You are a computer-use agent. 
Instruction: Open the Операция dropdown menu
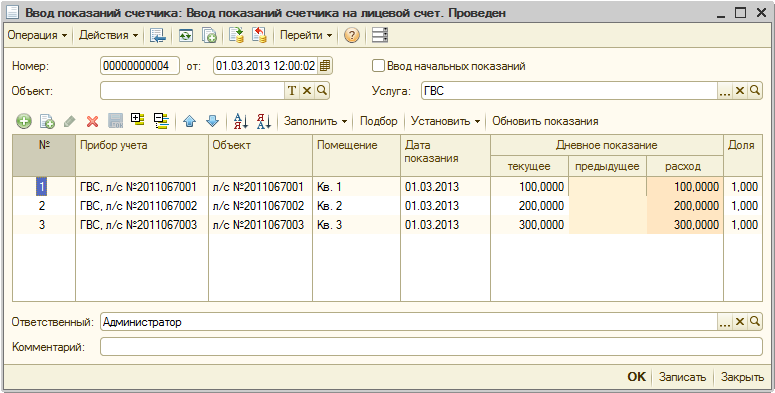[x=37, y=35]
